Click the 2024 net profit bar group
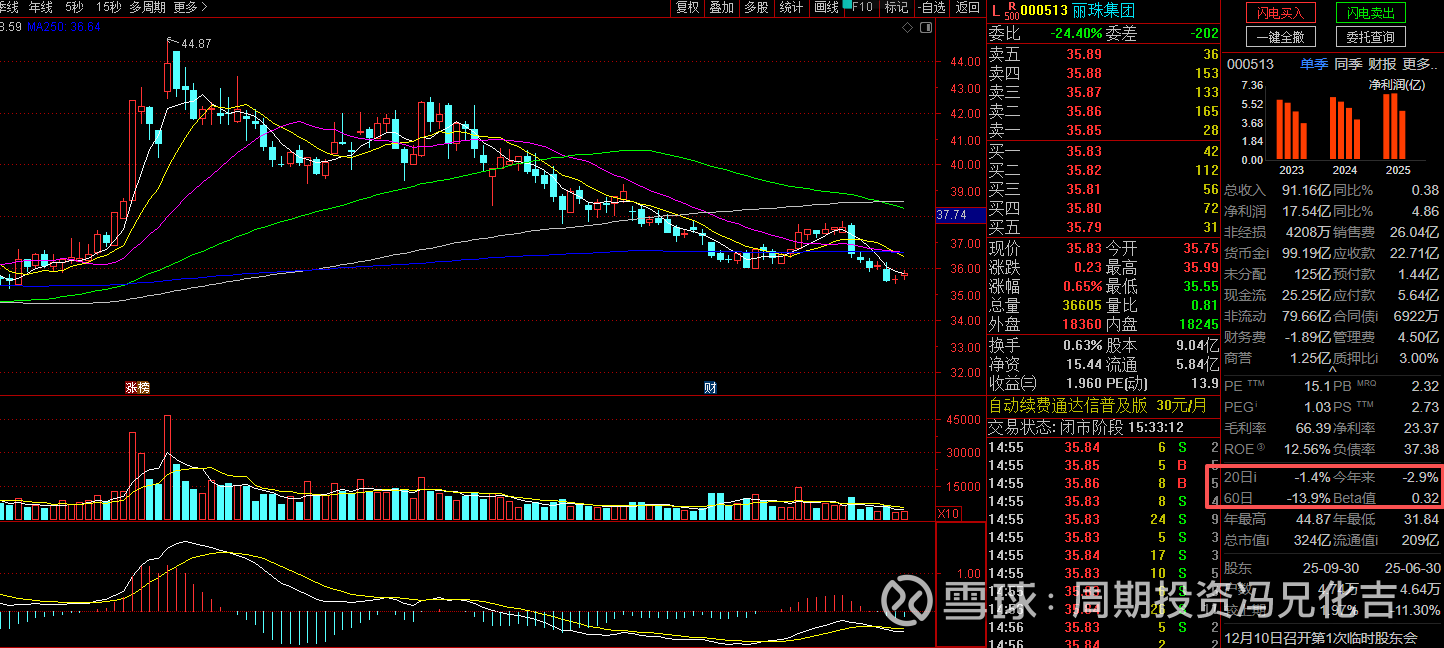1444x648 pixels. (1345, 128)
